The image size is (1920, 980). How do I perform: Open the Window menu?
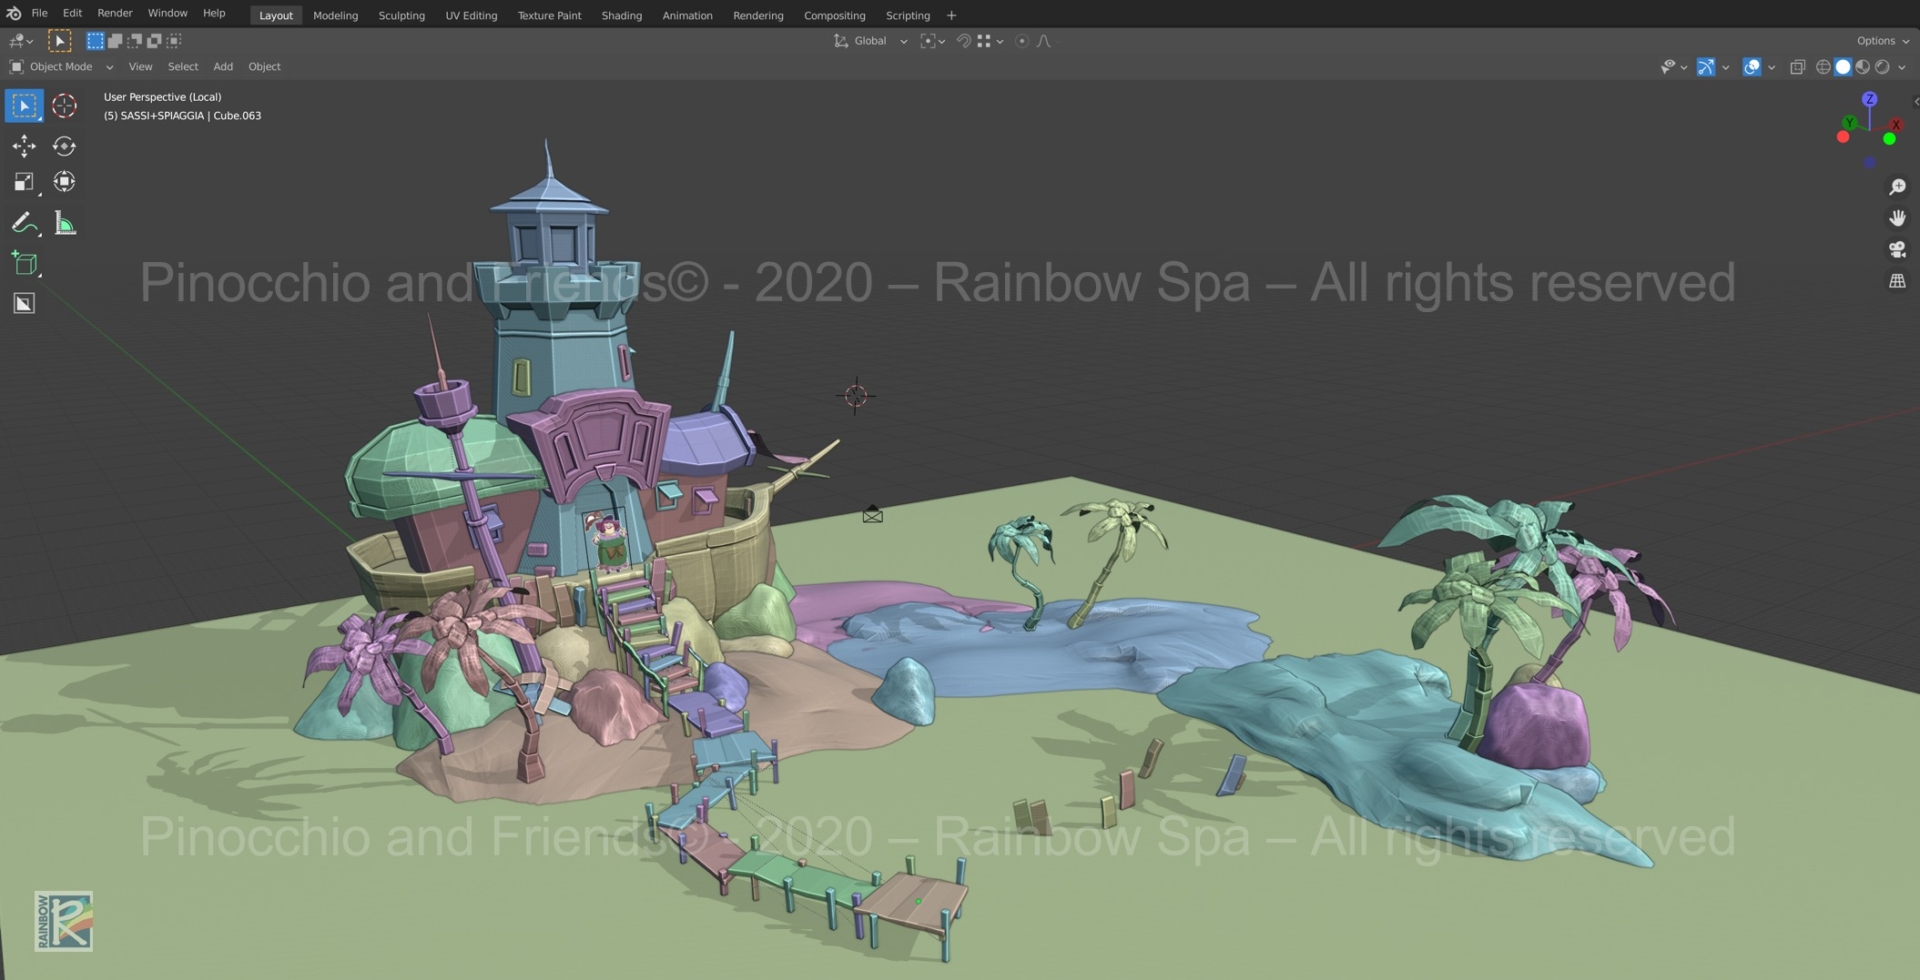168,14
